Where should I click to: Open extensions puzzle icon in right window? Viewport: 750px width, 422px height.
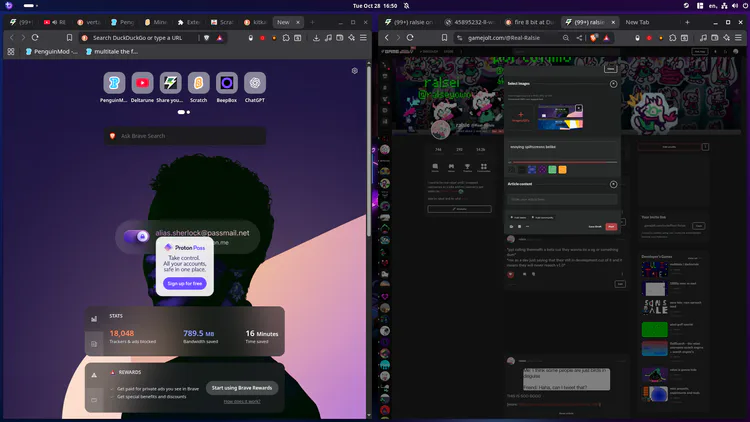click(673, 37)
